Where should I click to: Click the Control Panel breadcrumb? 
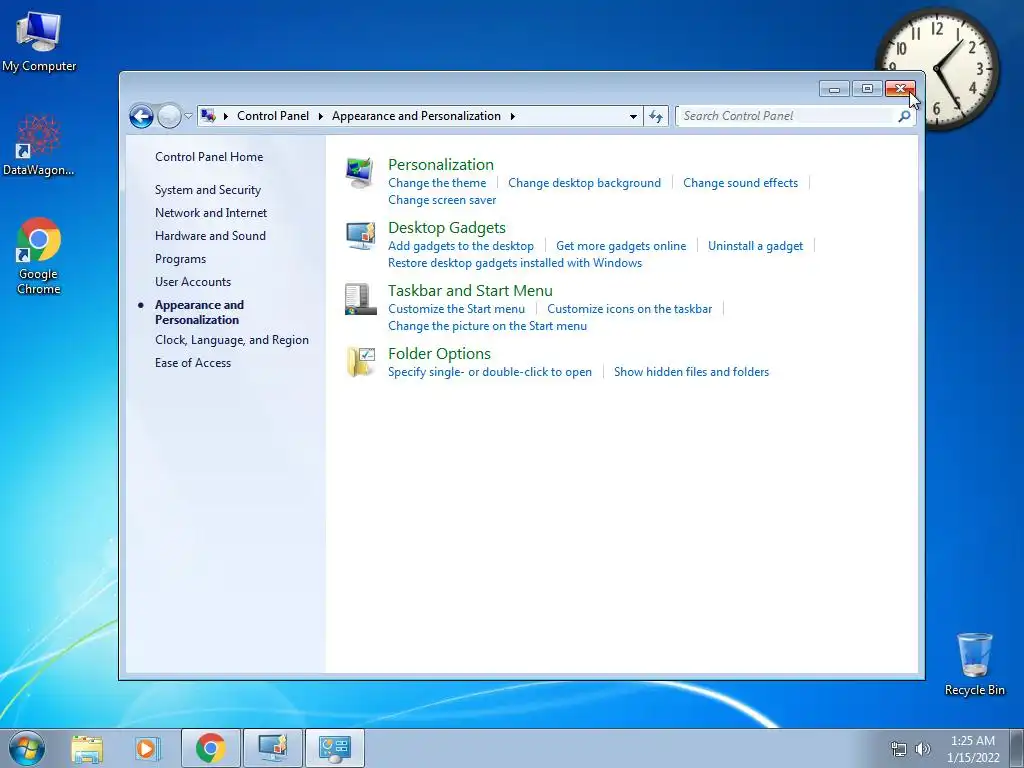(273, 116)
